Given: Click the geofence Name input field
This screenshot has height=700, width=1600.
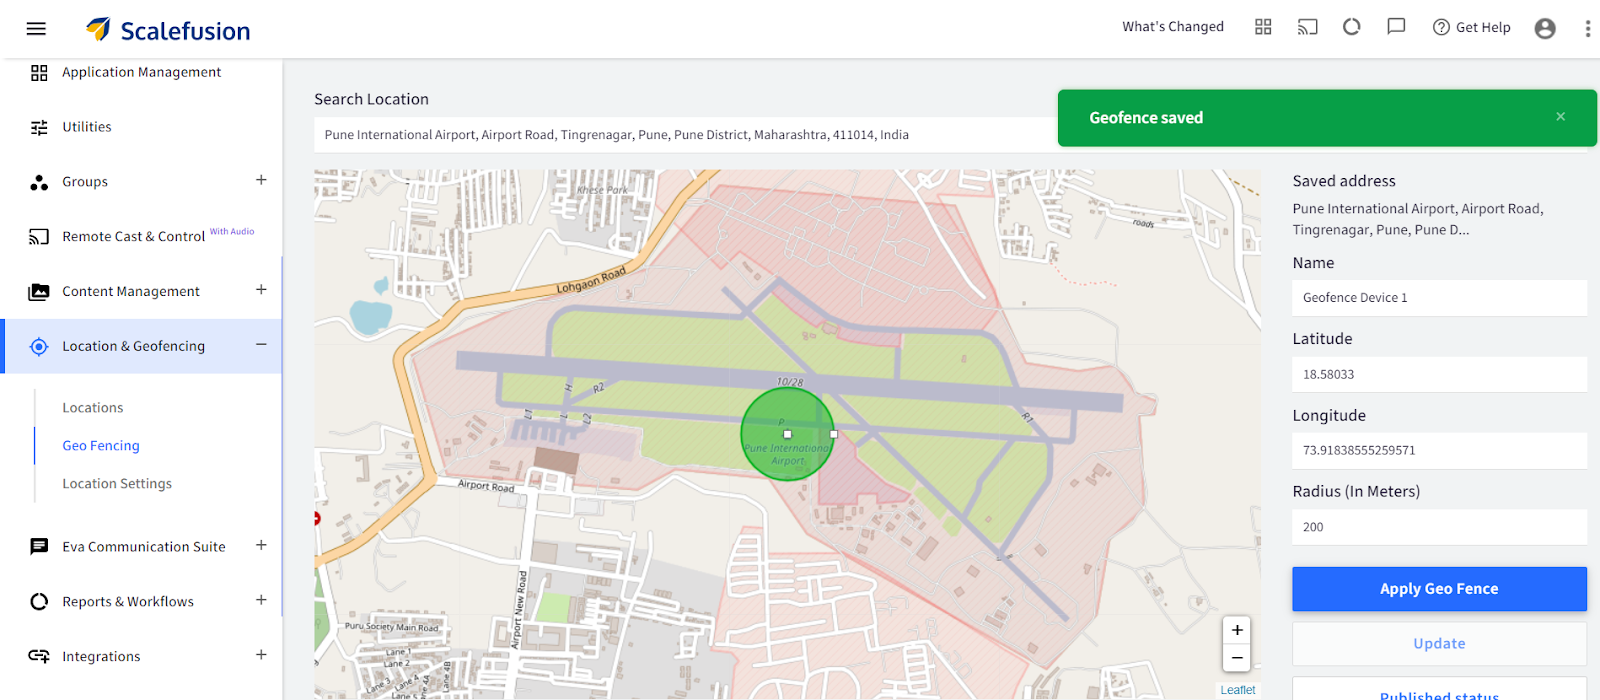Looking at the screenshot, I should click(1439, 298).
